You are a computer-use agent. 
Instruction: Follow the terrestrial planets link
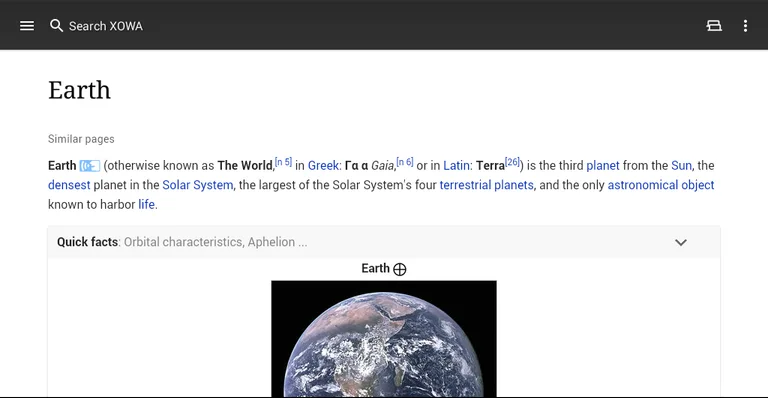pyautogui.click(x=486, y=185)
